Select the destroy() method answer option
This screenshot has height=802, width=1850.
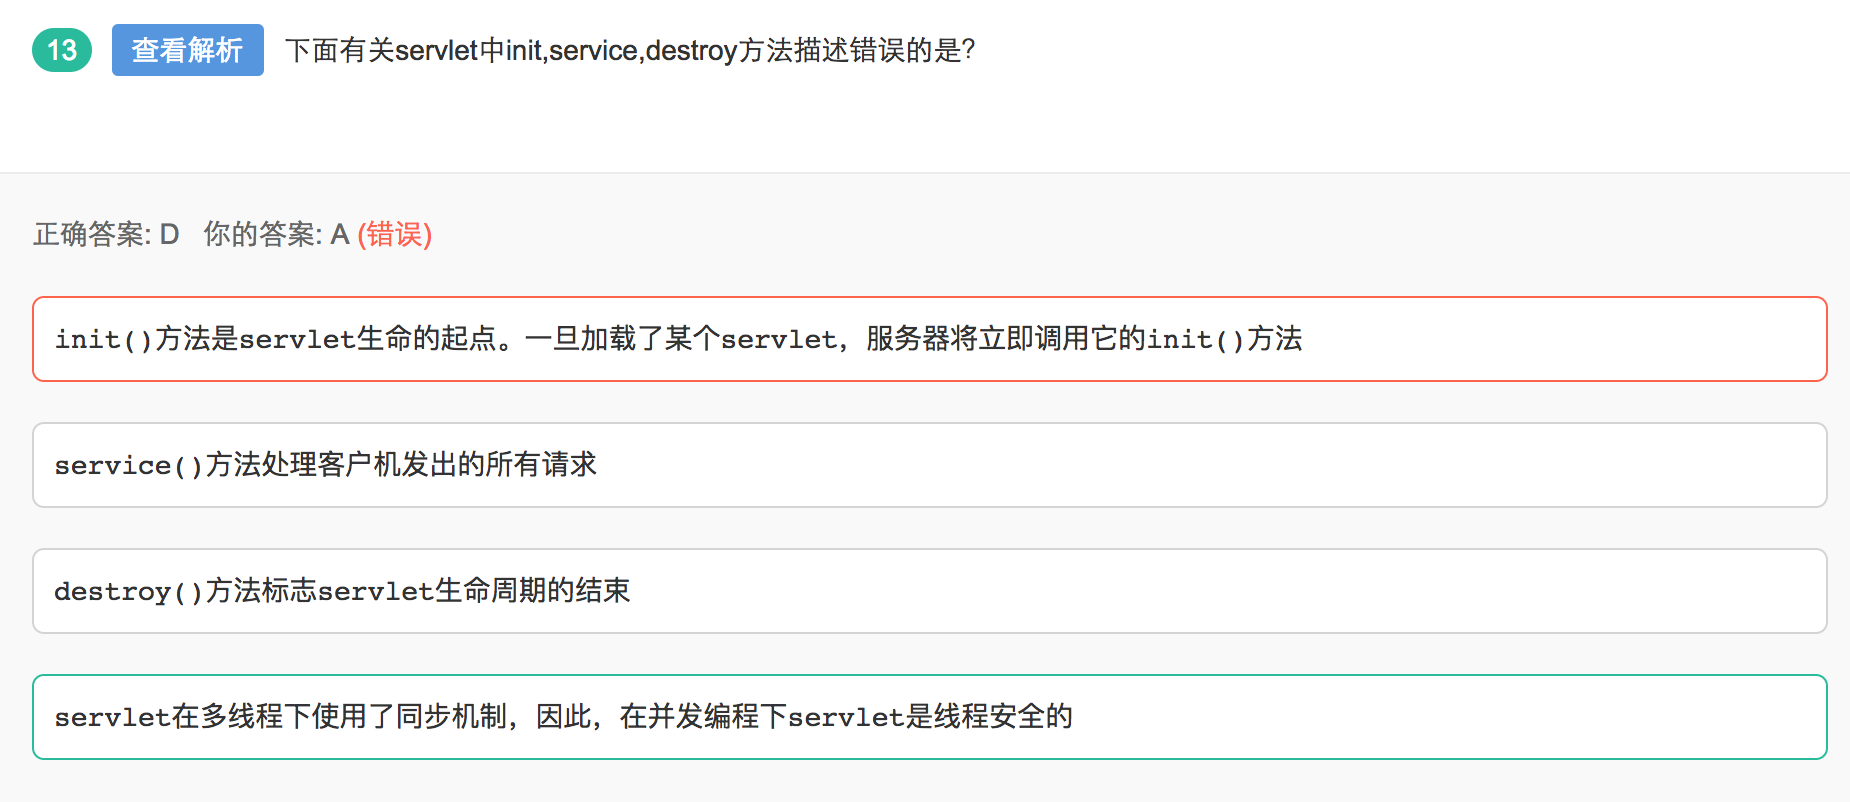click(930, 591)
